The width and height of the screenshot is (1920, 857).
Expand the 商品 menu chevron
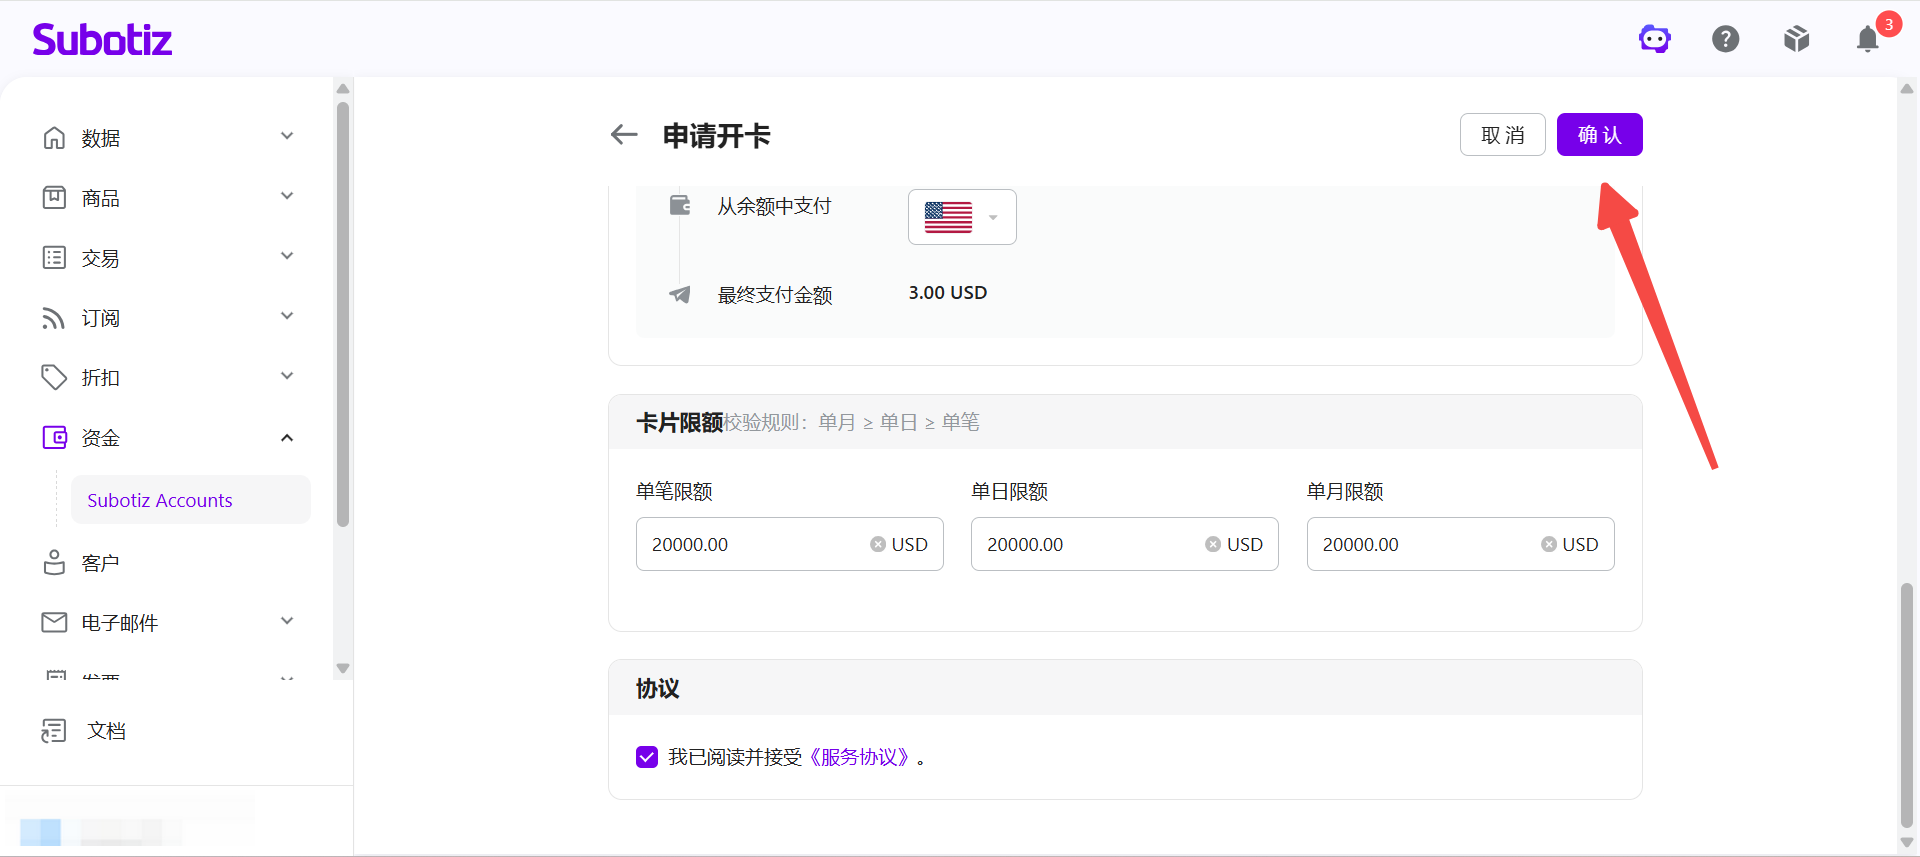tap(287, 196)
